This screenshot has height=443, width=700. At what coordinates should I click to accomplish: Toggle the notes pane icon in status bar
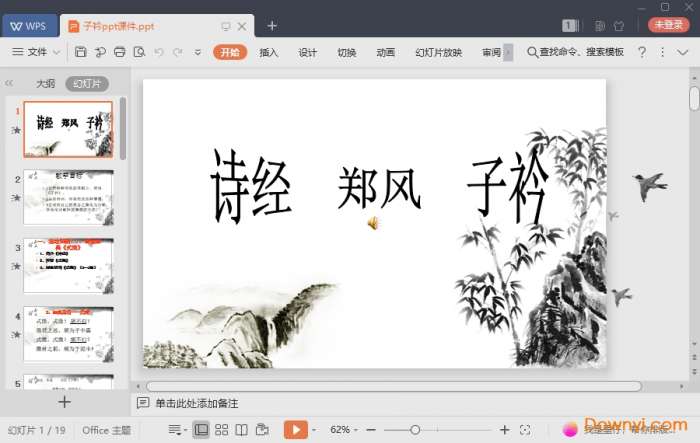175,430
